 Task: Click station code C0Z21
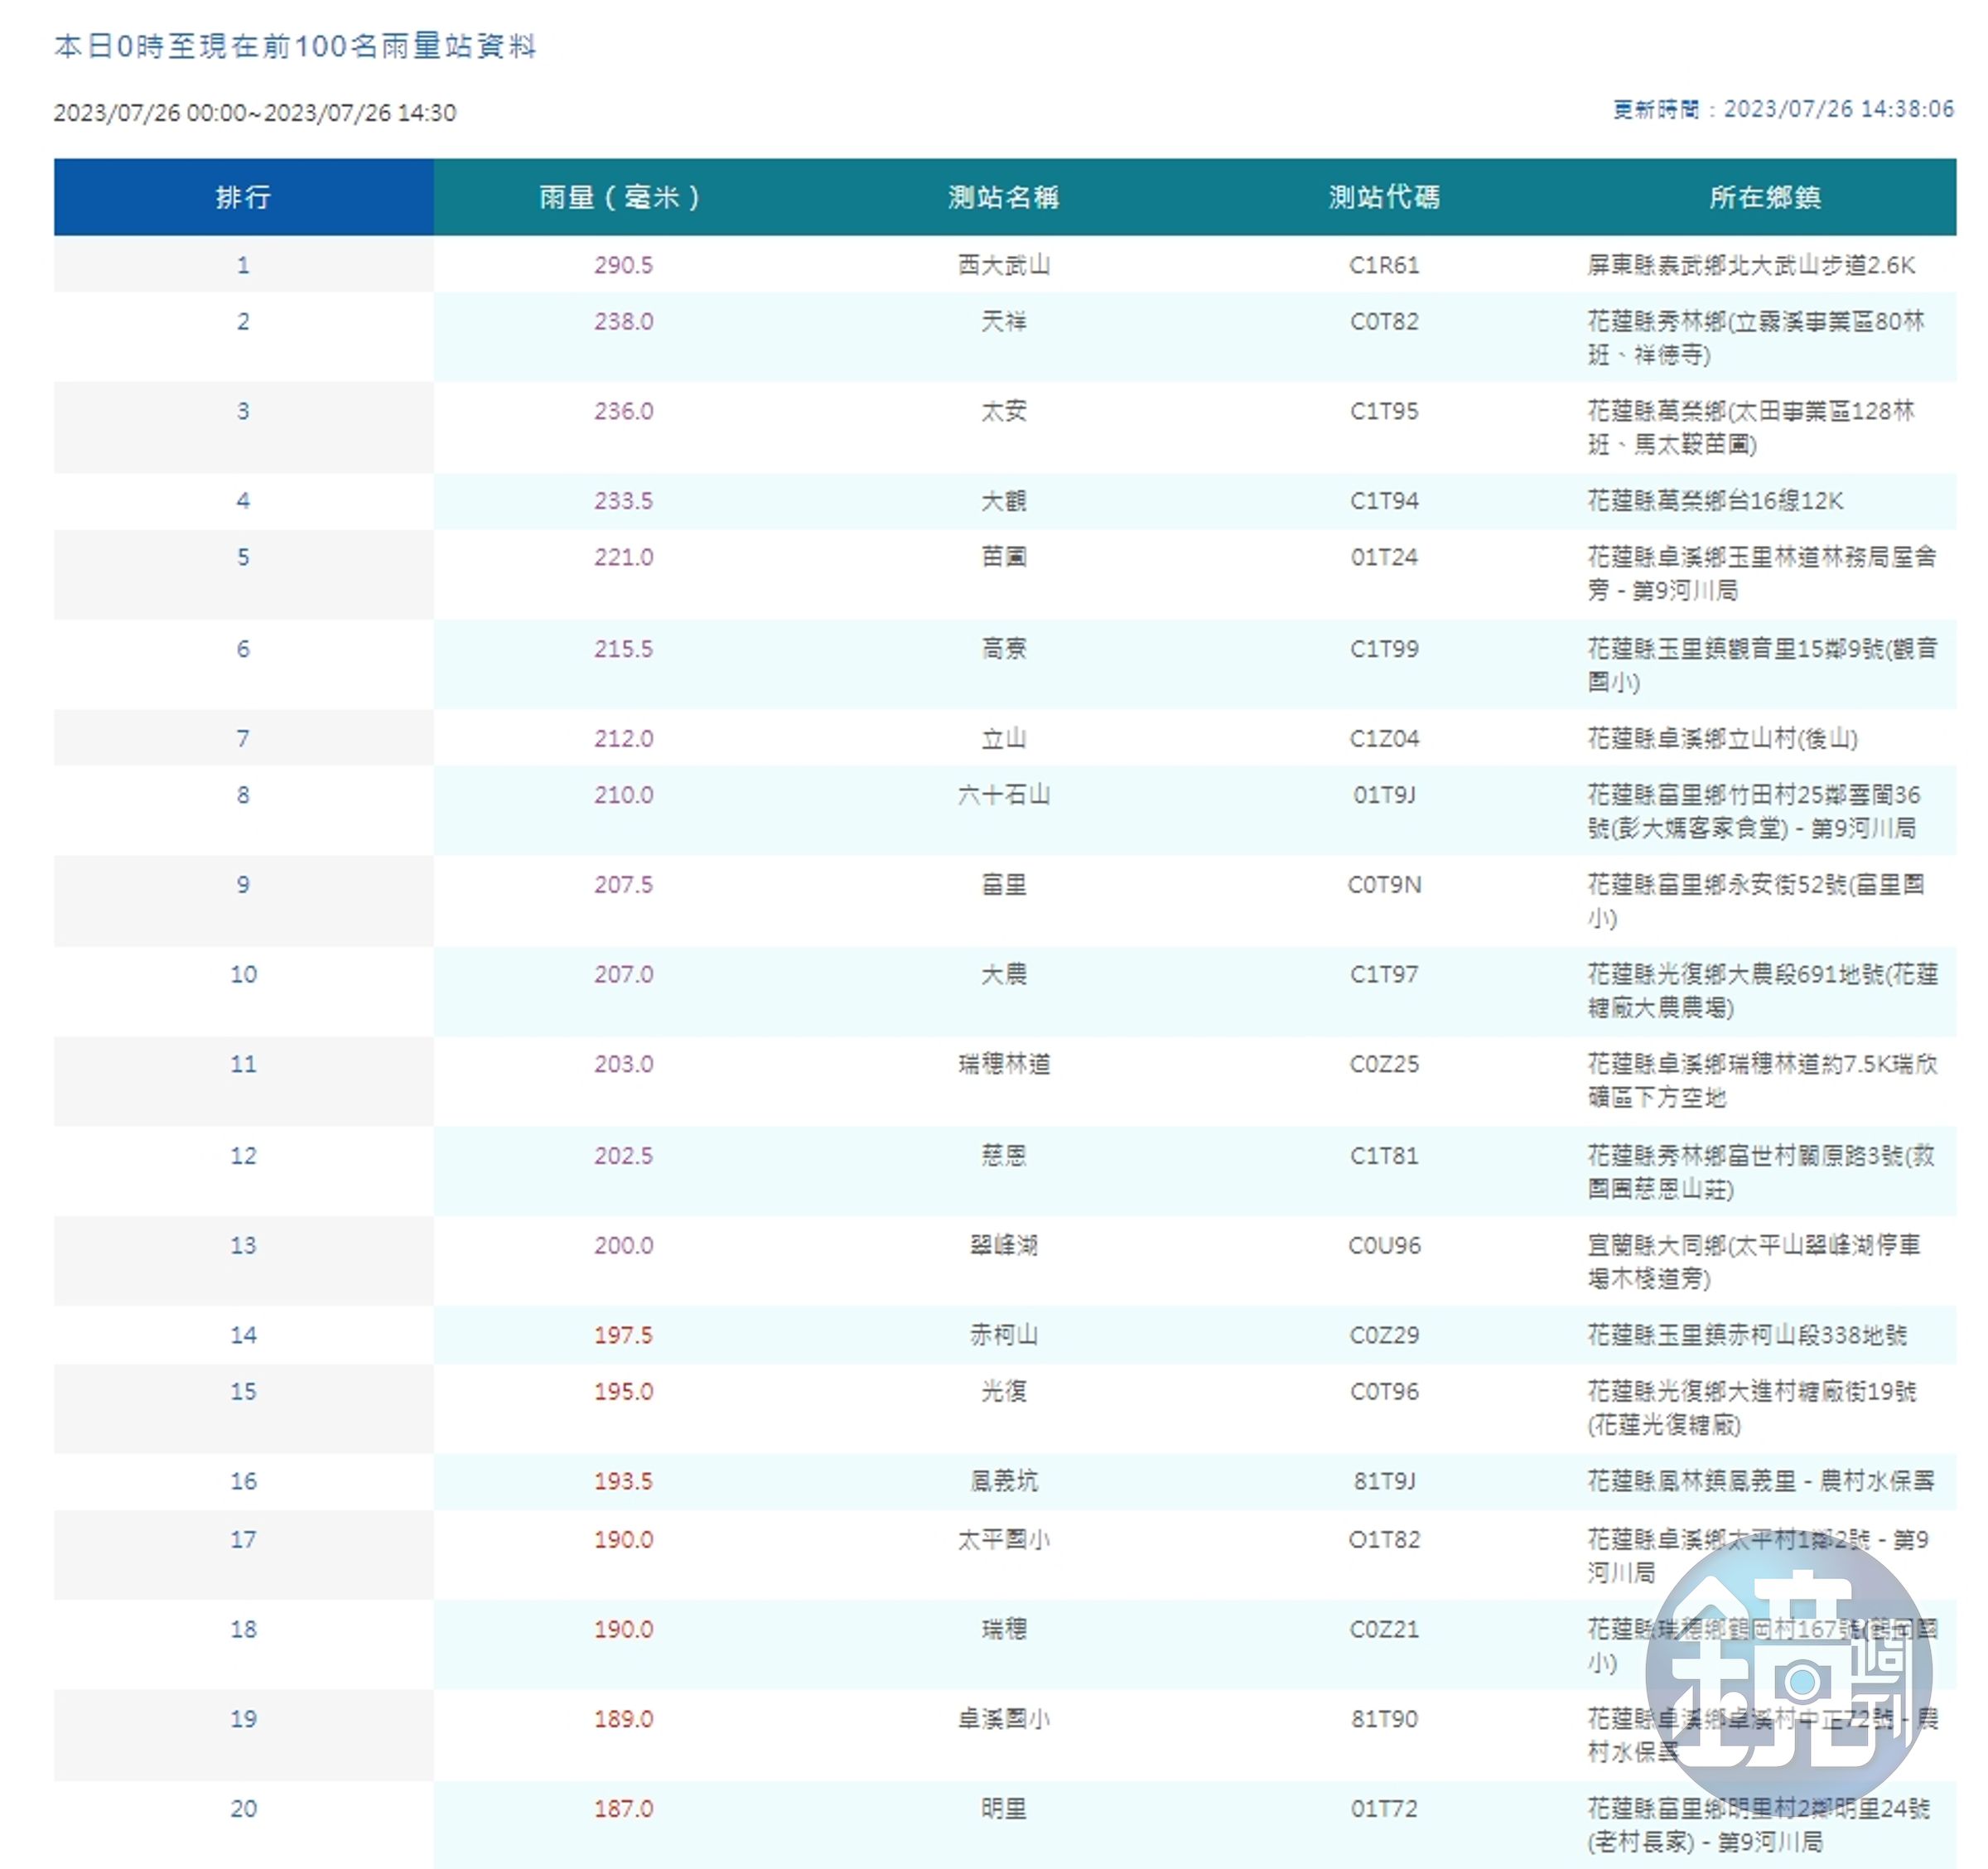click(x=1384, y=1629)
